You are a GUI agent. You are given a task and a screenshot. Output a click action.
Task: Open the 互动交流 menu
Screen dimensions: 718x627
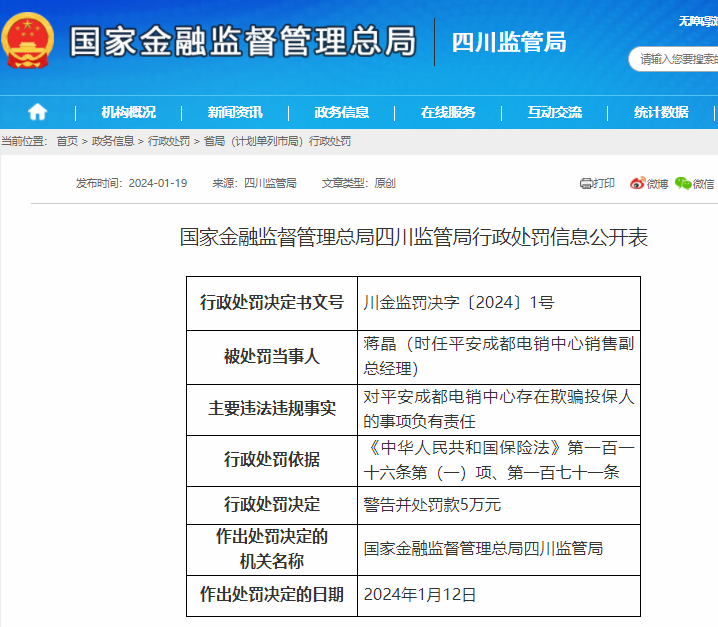click(x=555, y=112)
